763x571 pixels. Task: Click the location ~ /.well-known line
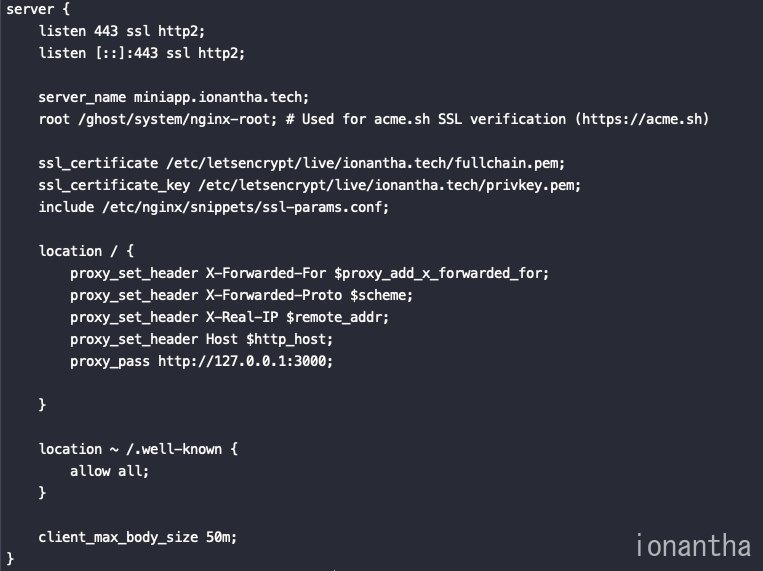(x=138, y=449)
